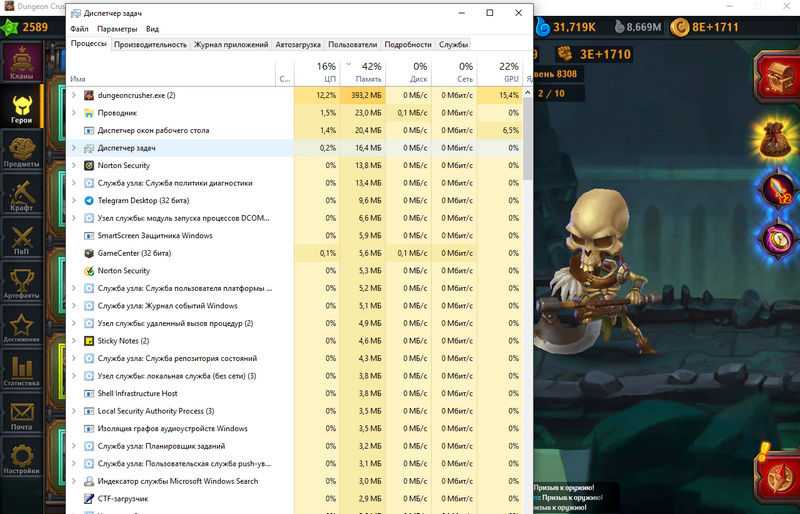Open the Clans icon in game sidebar
This screenshot has width=800, height=514.
tap(21, 63)
